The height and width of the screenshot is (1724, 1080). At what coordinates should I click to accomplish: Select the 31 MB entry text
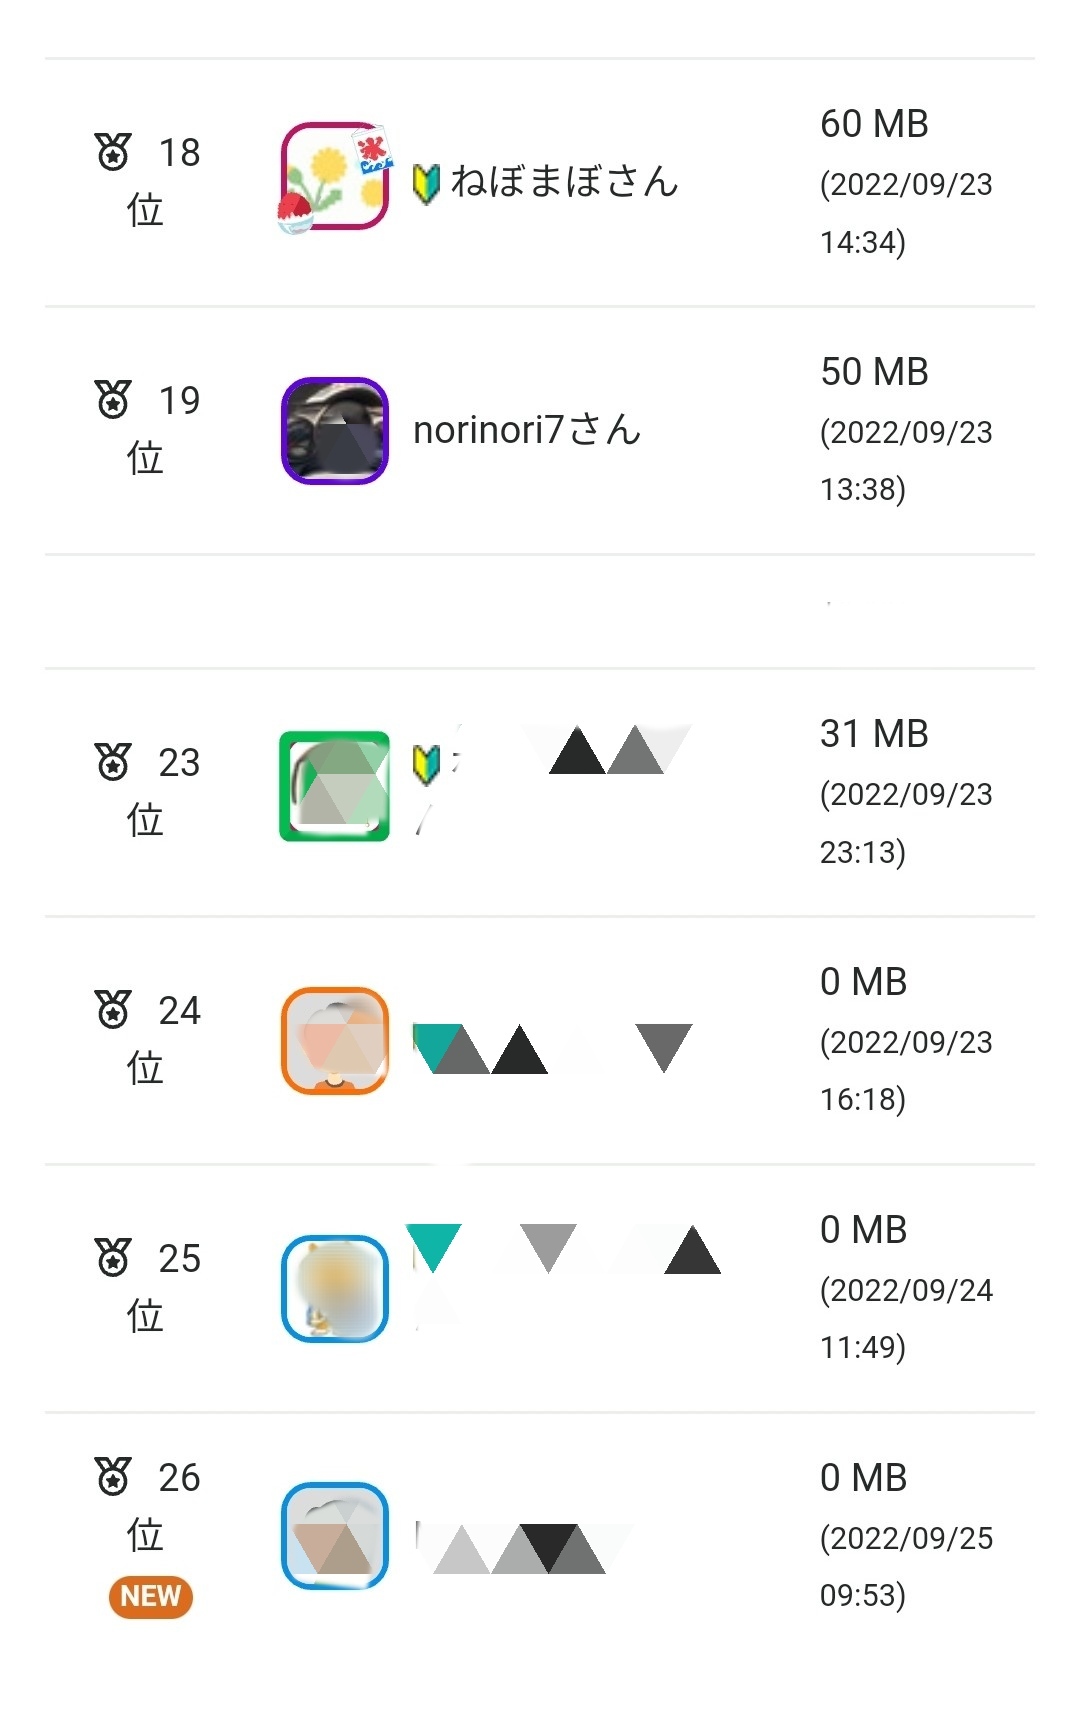(x=874, y=734)
